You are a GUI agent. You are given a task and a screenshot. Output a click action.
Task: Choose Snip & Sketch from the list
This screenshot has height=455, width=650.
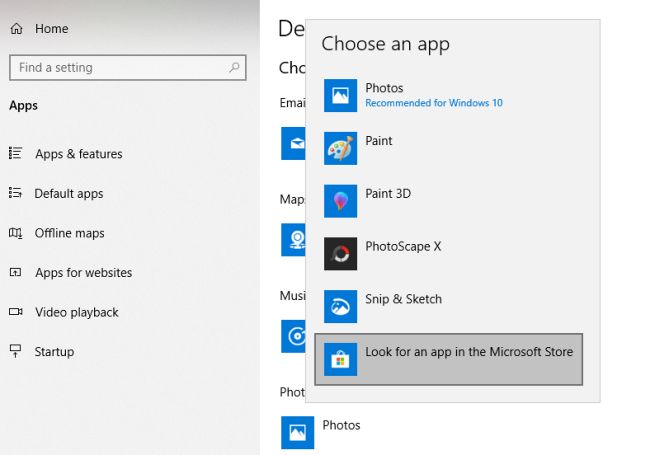[x=403, y=299]
